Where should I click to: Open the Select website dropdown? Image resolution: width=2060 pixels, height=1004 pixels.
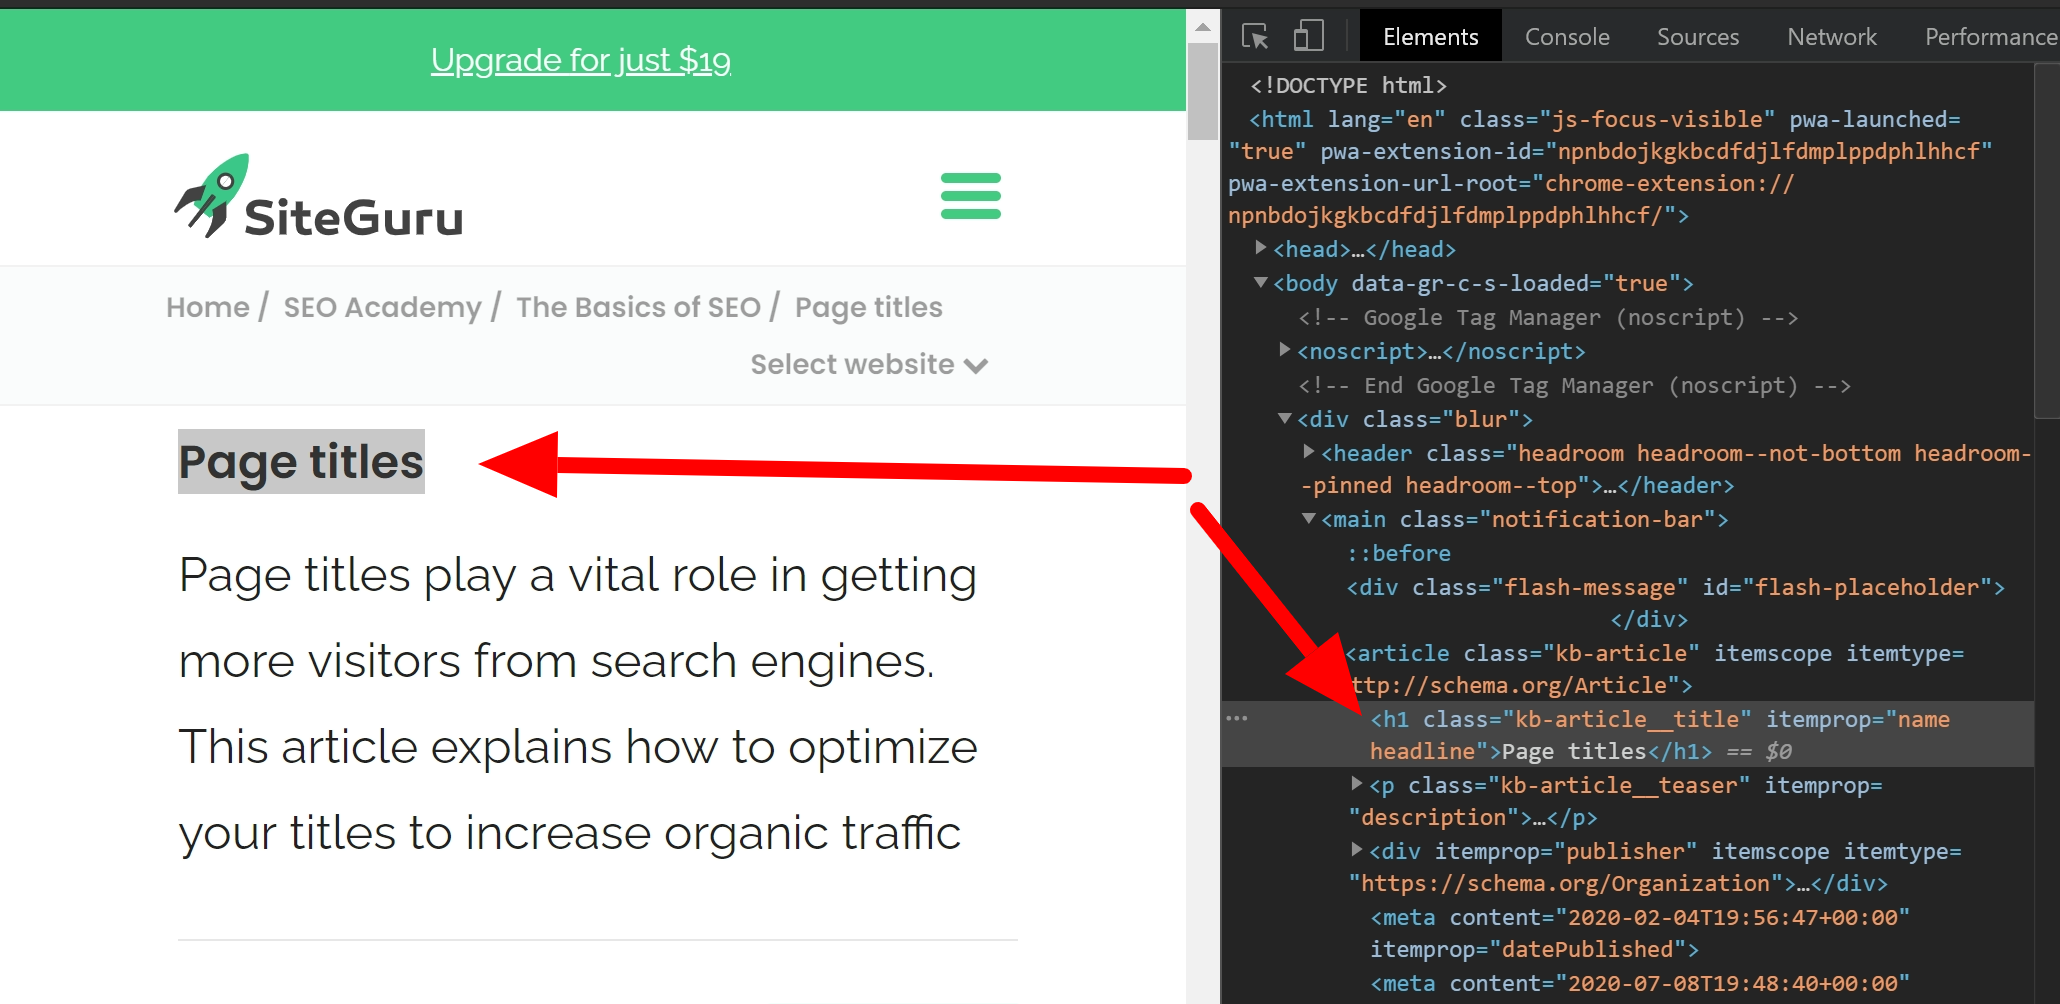[866, 364]
